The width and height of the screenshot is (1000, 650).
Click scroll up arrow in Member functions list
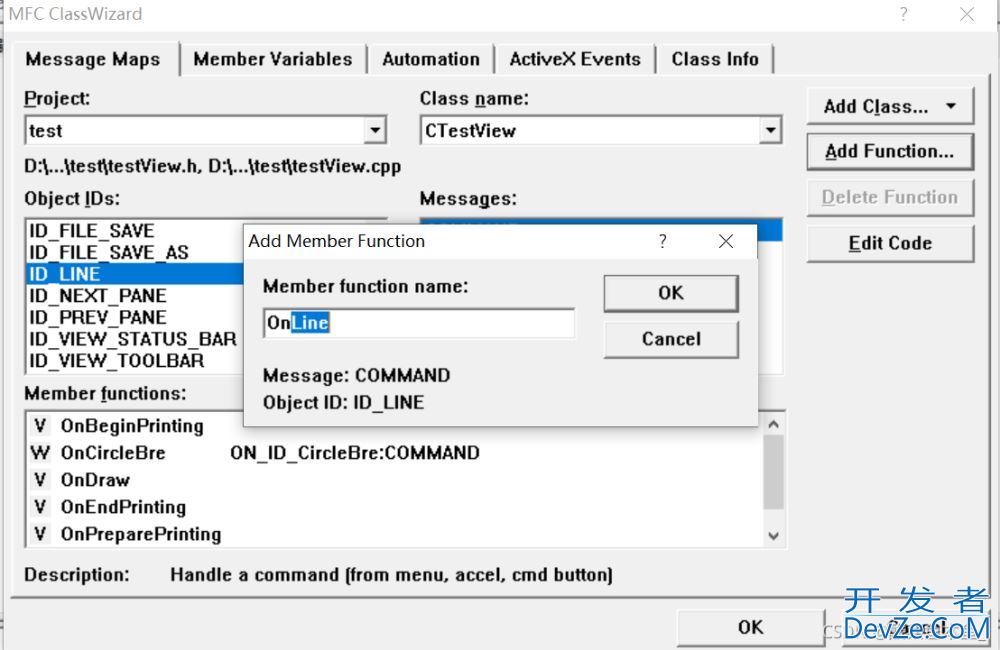point(774,424)
